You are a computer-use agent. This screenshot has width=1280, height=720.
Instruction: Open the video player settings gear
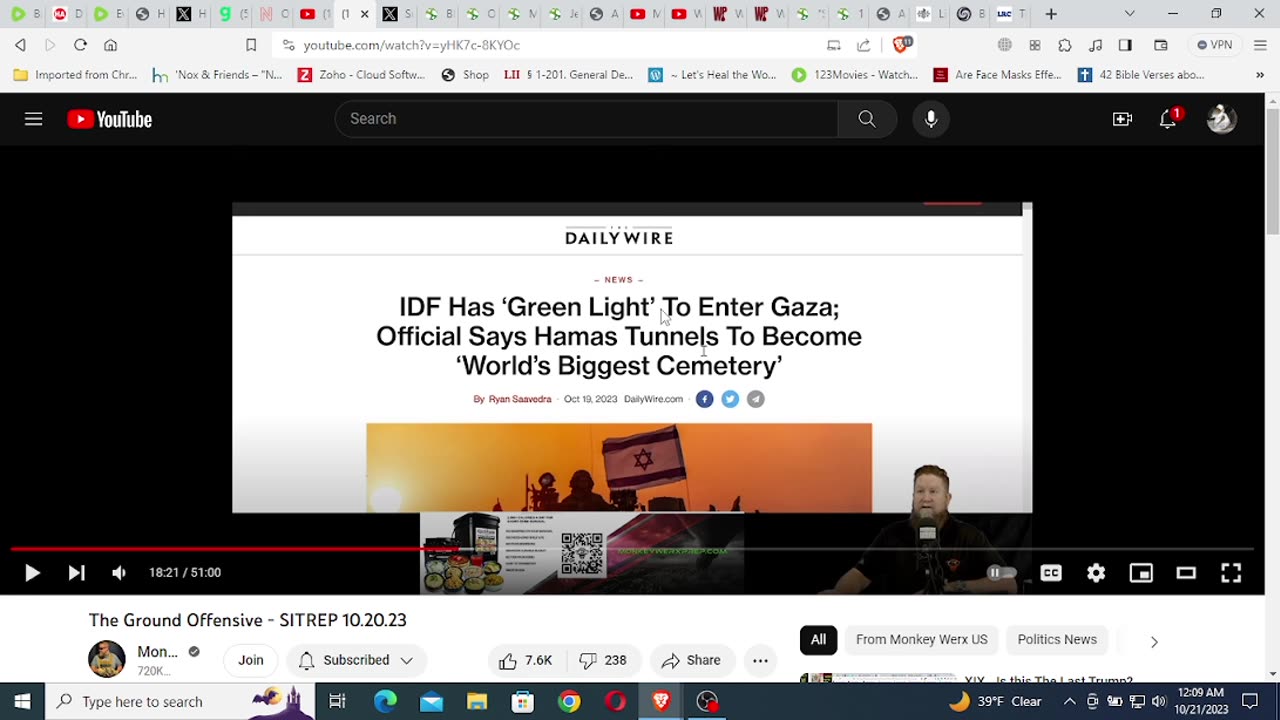(1096, 572)
